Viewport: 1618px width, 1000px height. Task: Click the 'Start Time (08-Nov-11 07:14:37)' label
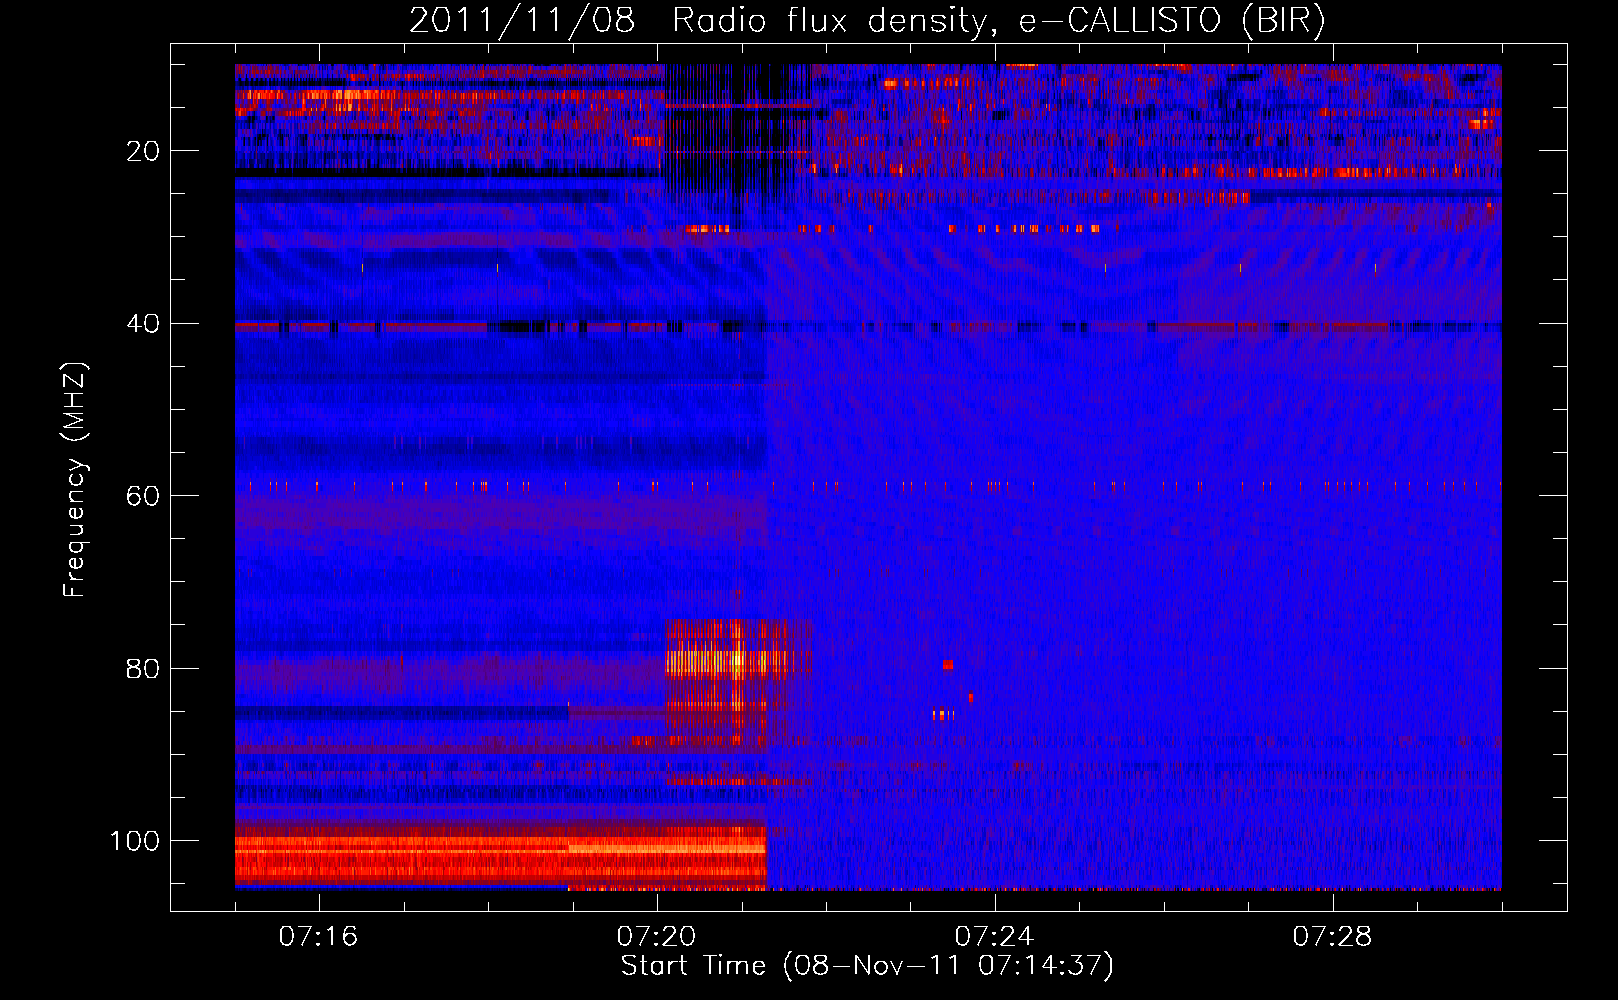click(867, 966)
